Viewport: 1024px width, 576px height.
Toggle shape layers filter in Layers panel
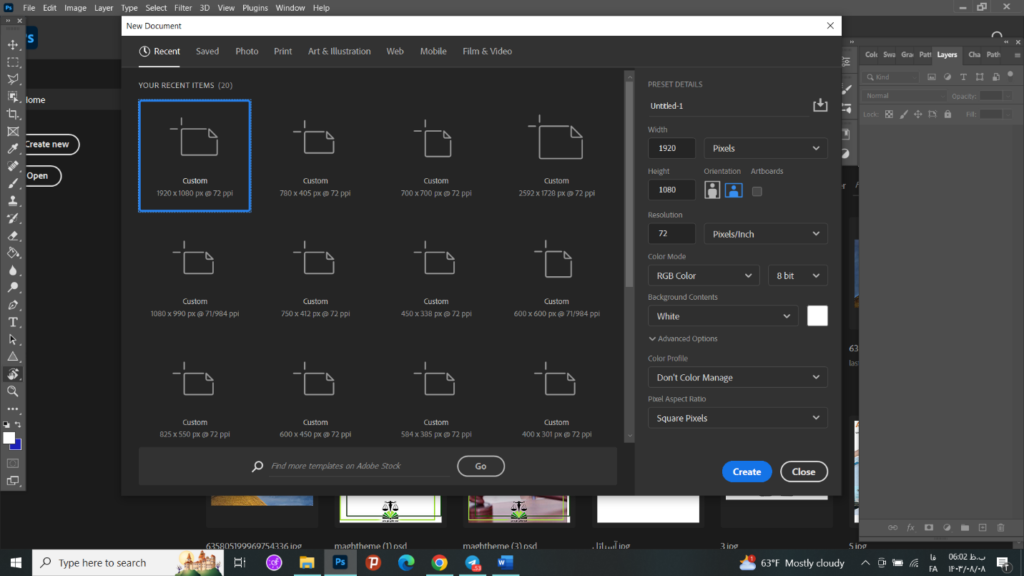980,77
